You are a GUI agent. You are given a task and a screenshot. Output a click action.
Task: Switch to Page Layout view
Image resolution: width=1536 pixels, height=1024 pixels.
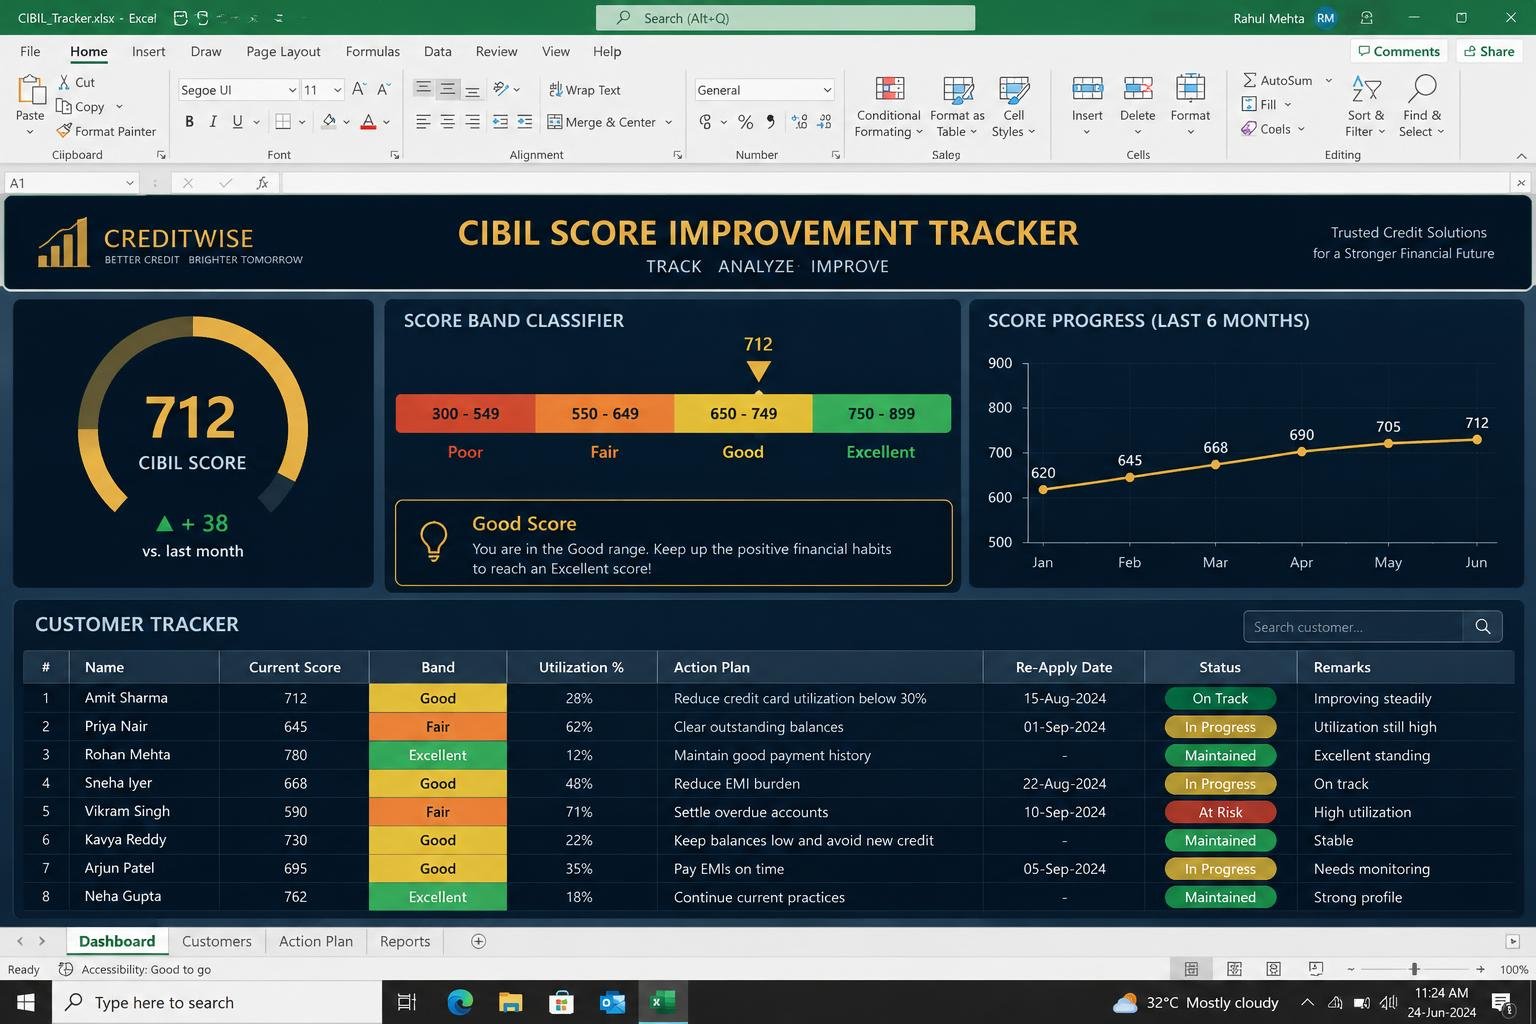pos(1234,969)
